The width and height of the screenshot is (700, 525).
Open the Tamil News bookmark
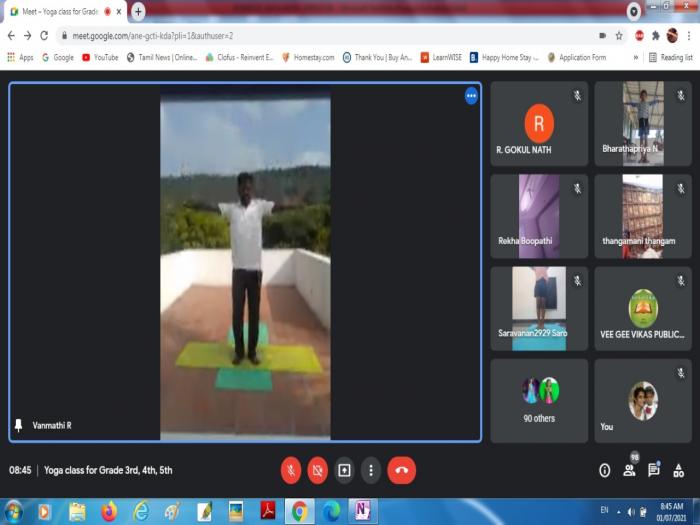tap(162, 57)
